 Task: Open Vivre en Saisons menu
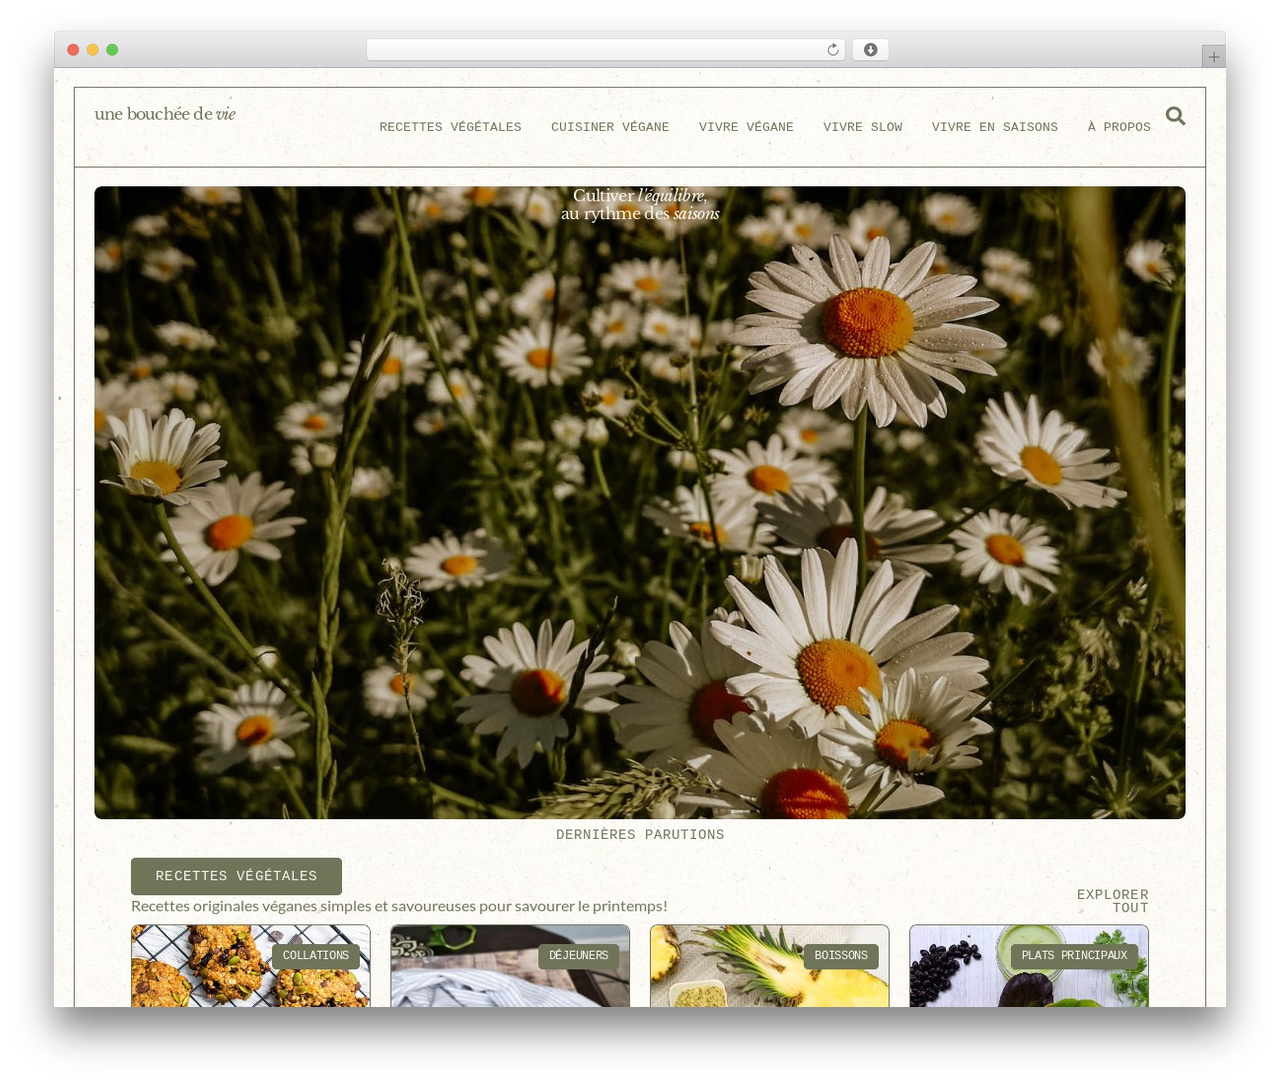[994, 127]
